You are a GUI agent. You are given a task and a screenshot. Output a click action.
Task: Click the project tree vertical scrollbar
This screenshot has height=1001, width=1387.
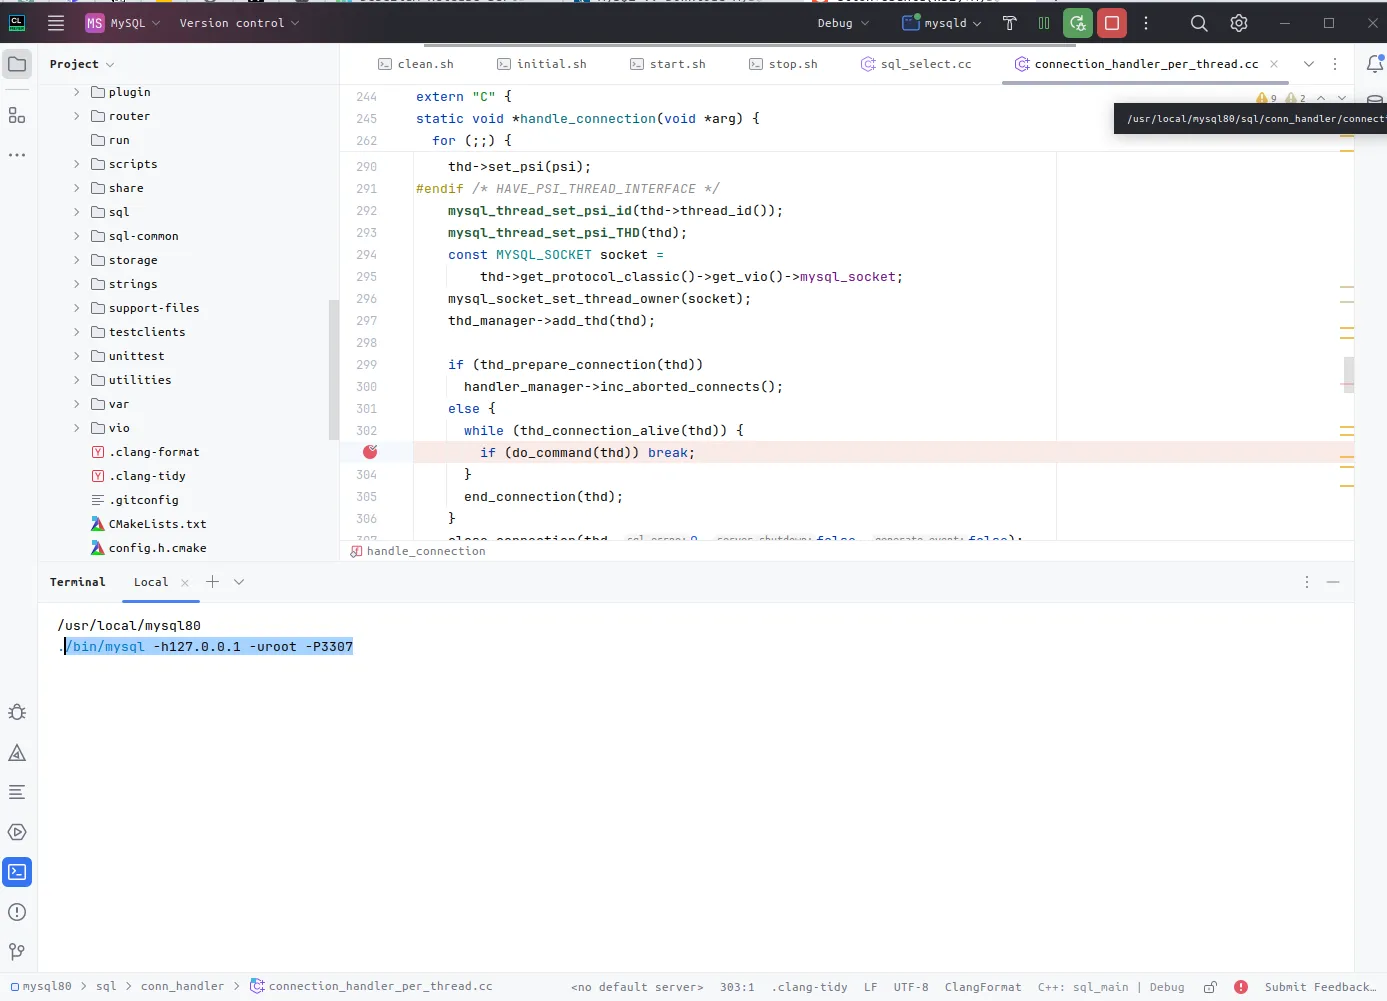coord(334,369)
